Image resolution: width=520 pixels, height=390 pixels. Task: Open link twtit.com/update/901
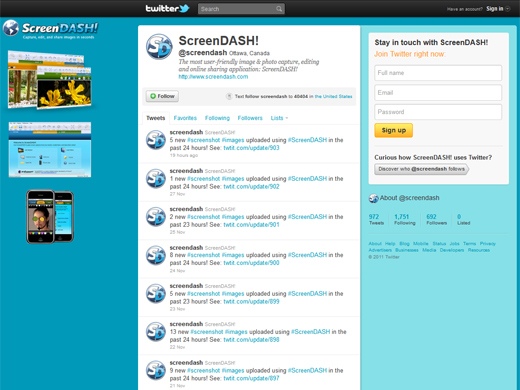point(251,225)
